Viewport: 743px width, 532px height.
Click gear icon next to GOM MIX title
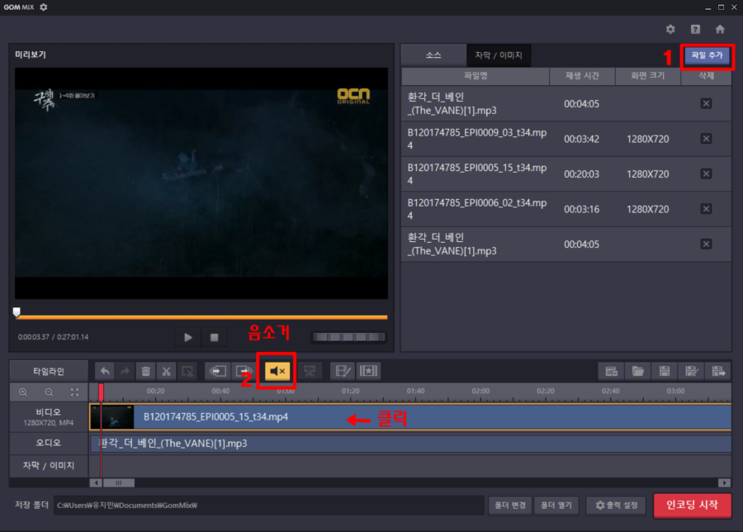point(44,7)
